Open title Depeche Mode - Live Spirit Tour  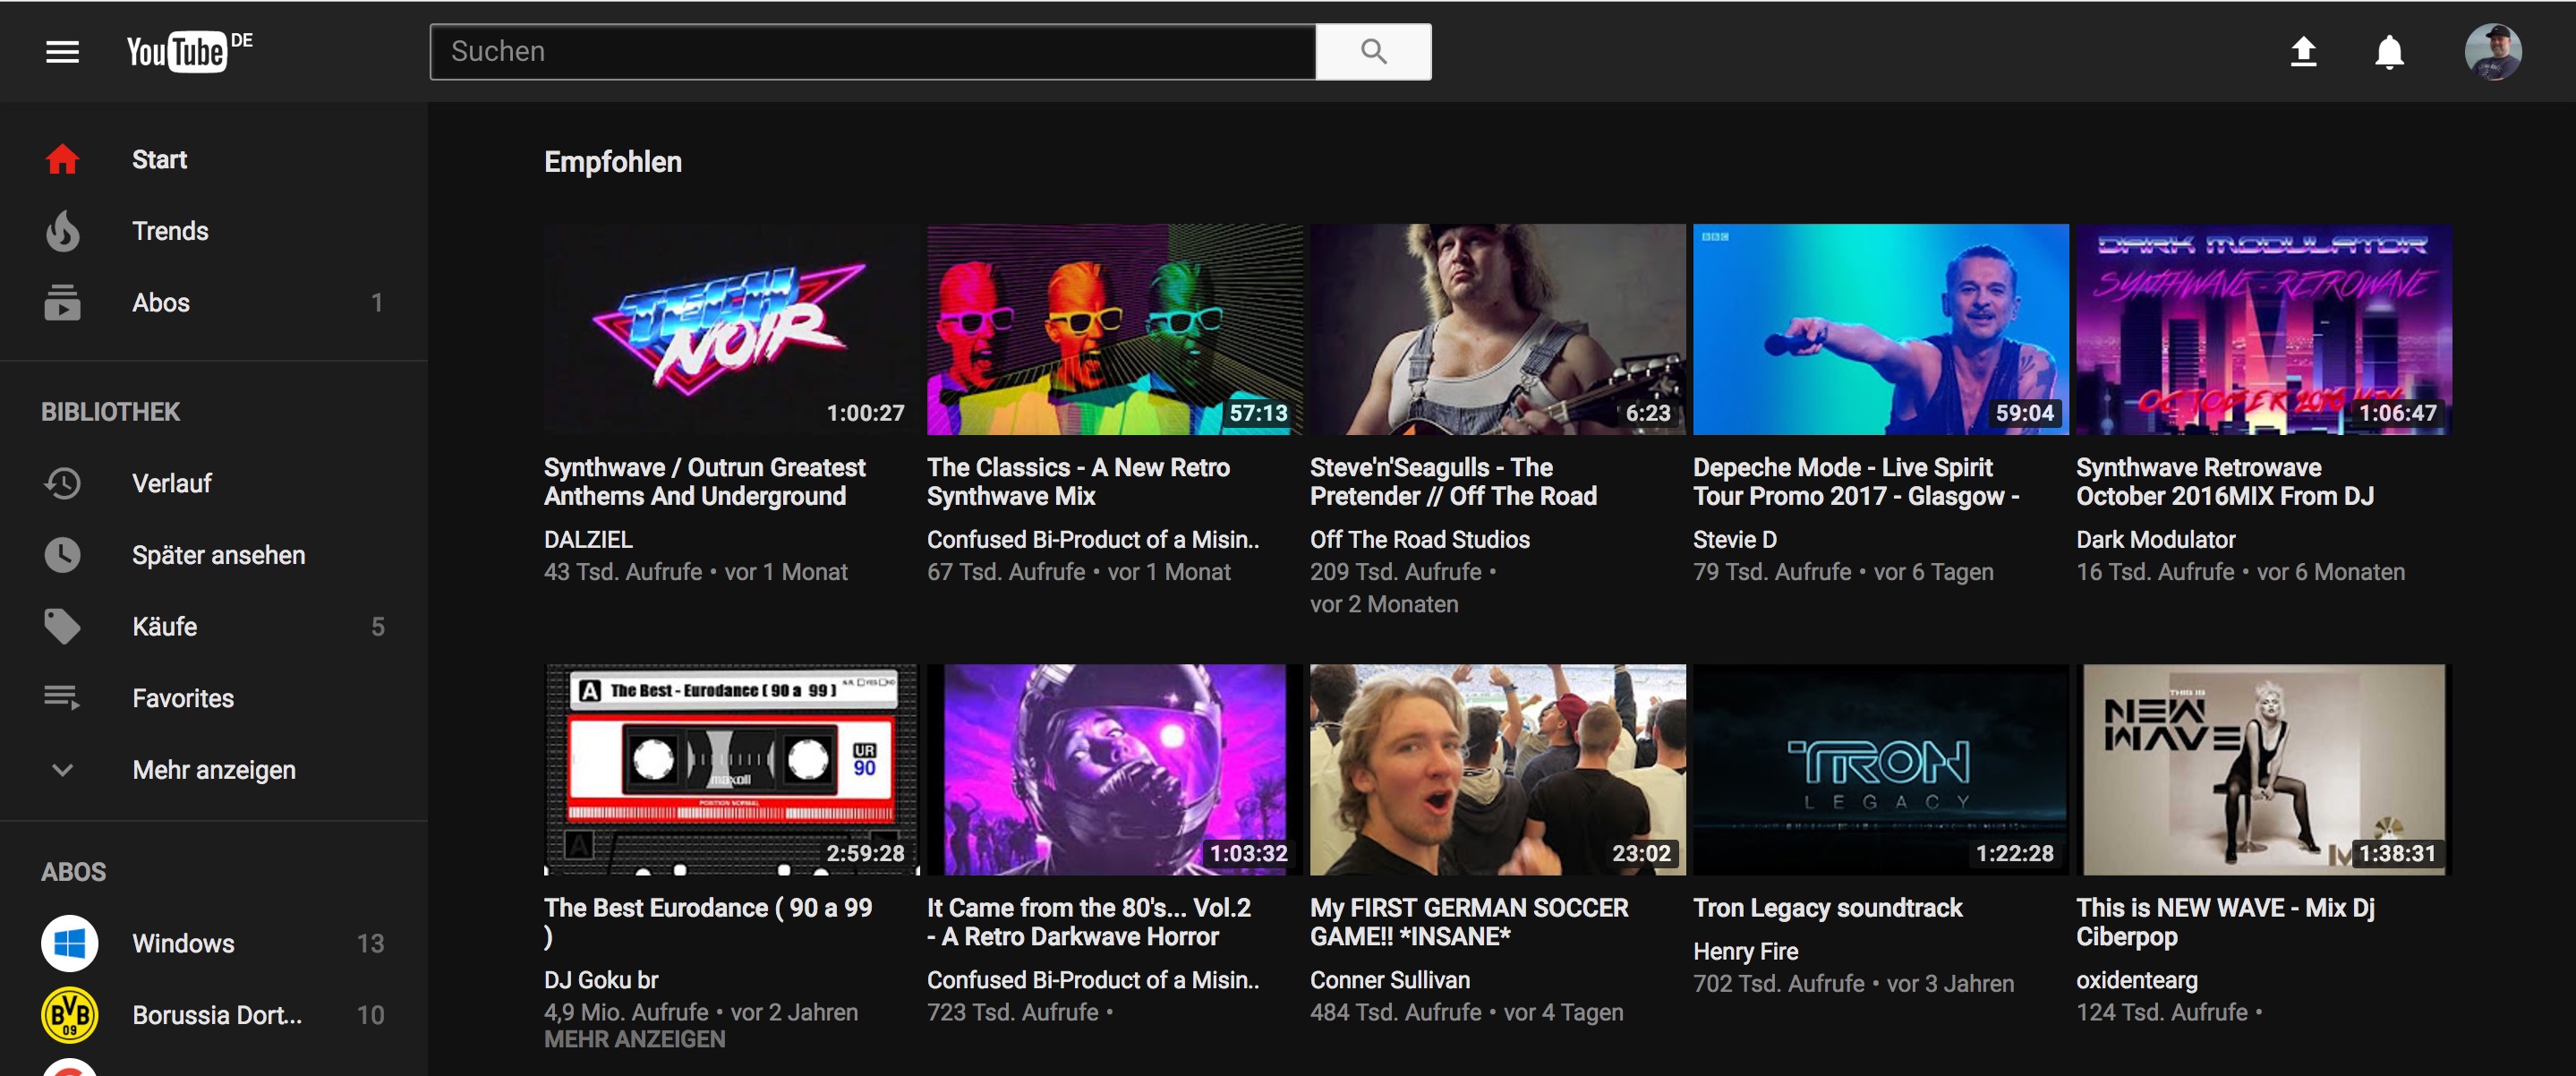click(1856, 482)
